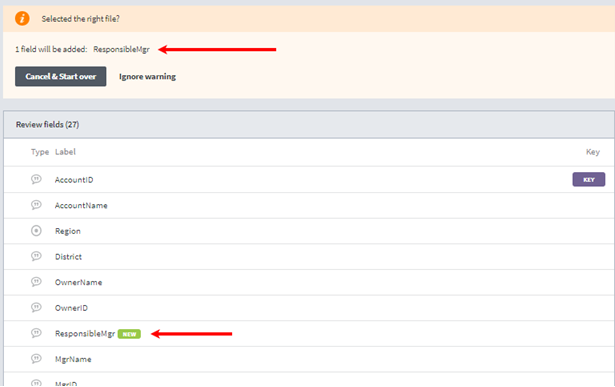The height and width of the screenshot is (387, 615).
Task: Select the District label
Action: pos(68,257)
